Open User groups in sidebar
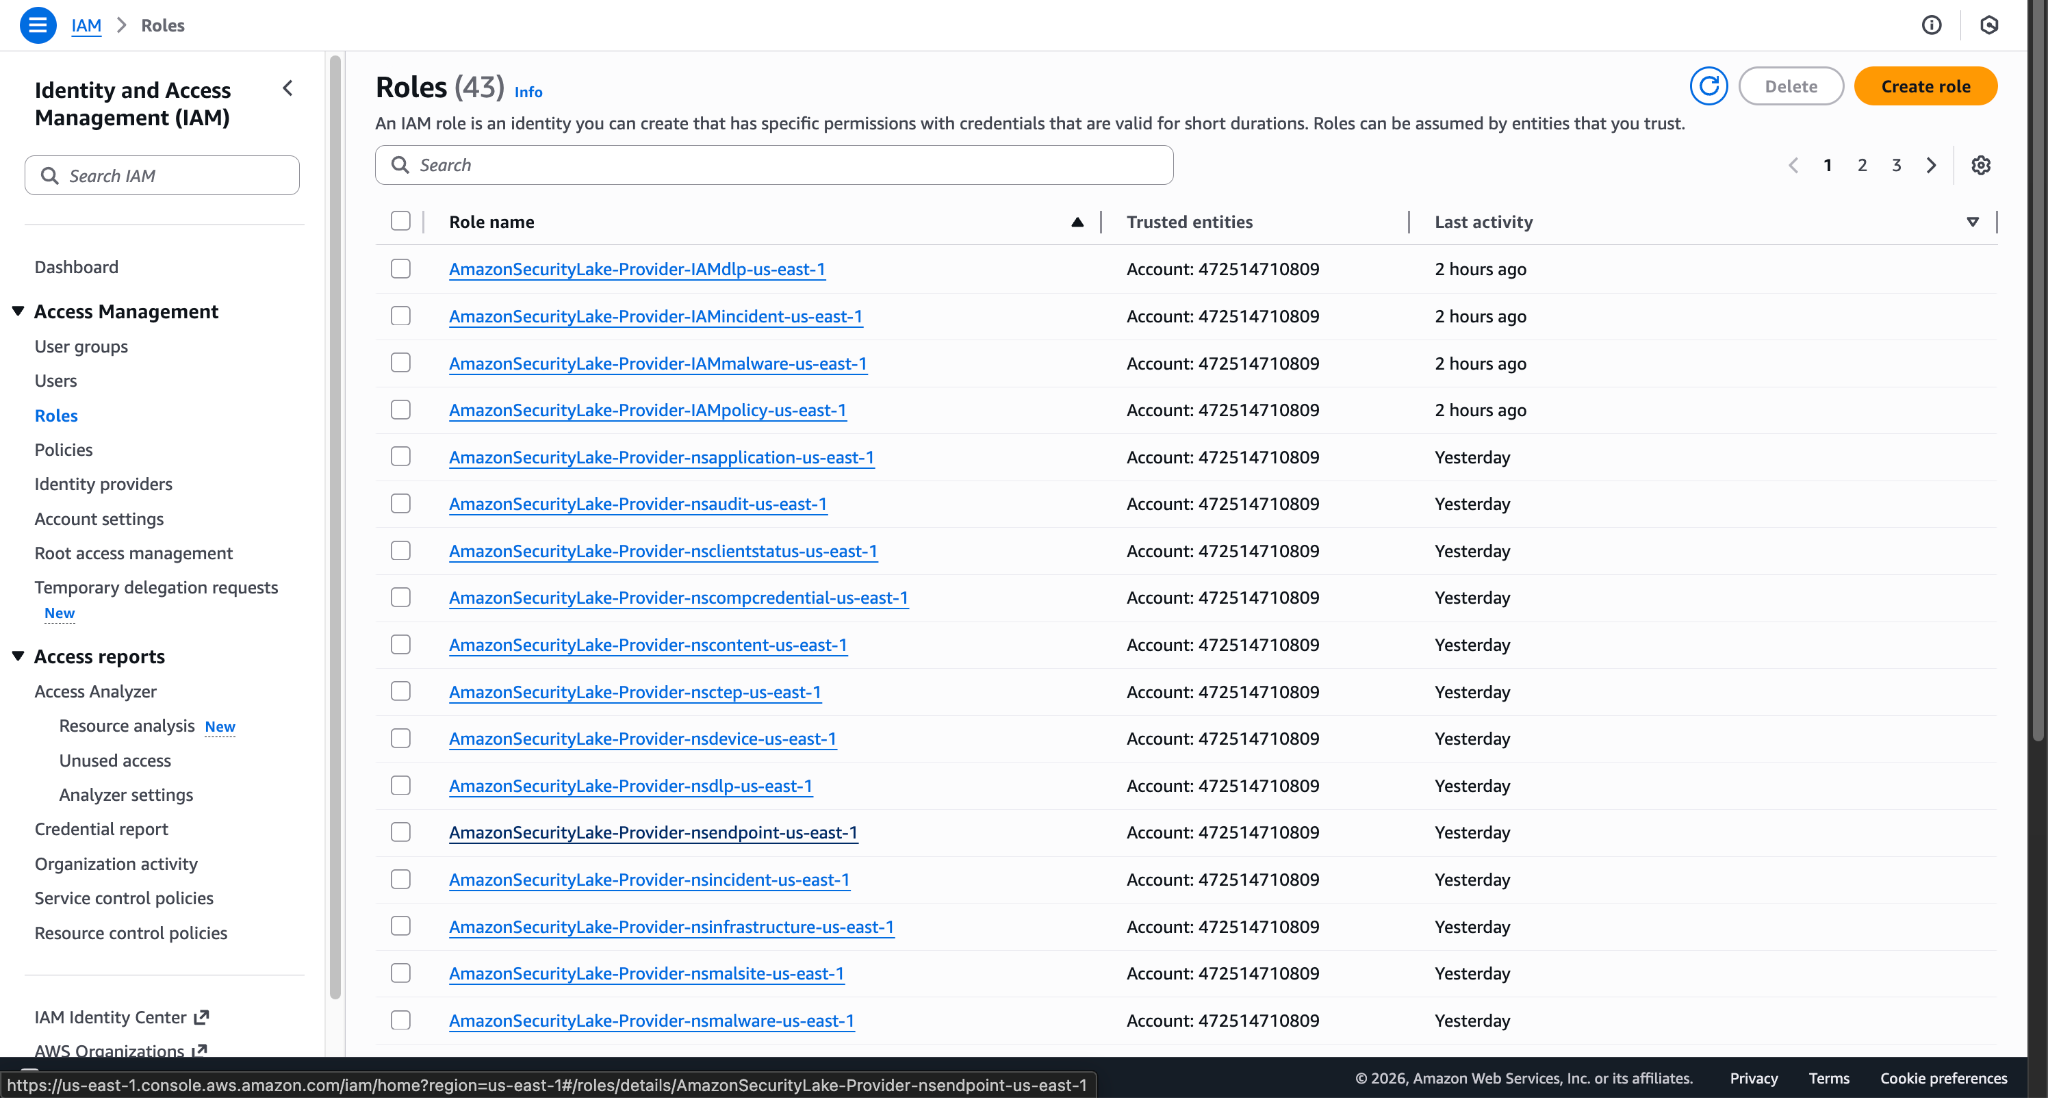2048x1098 pixels. click(x=81, y=346)
